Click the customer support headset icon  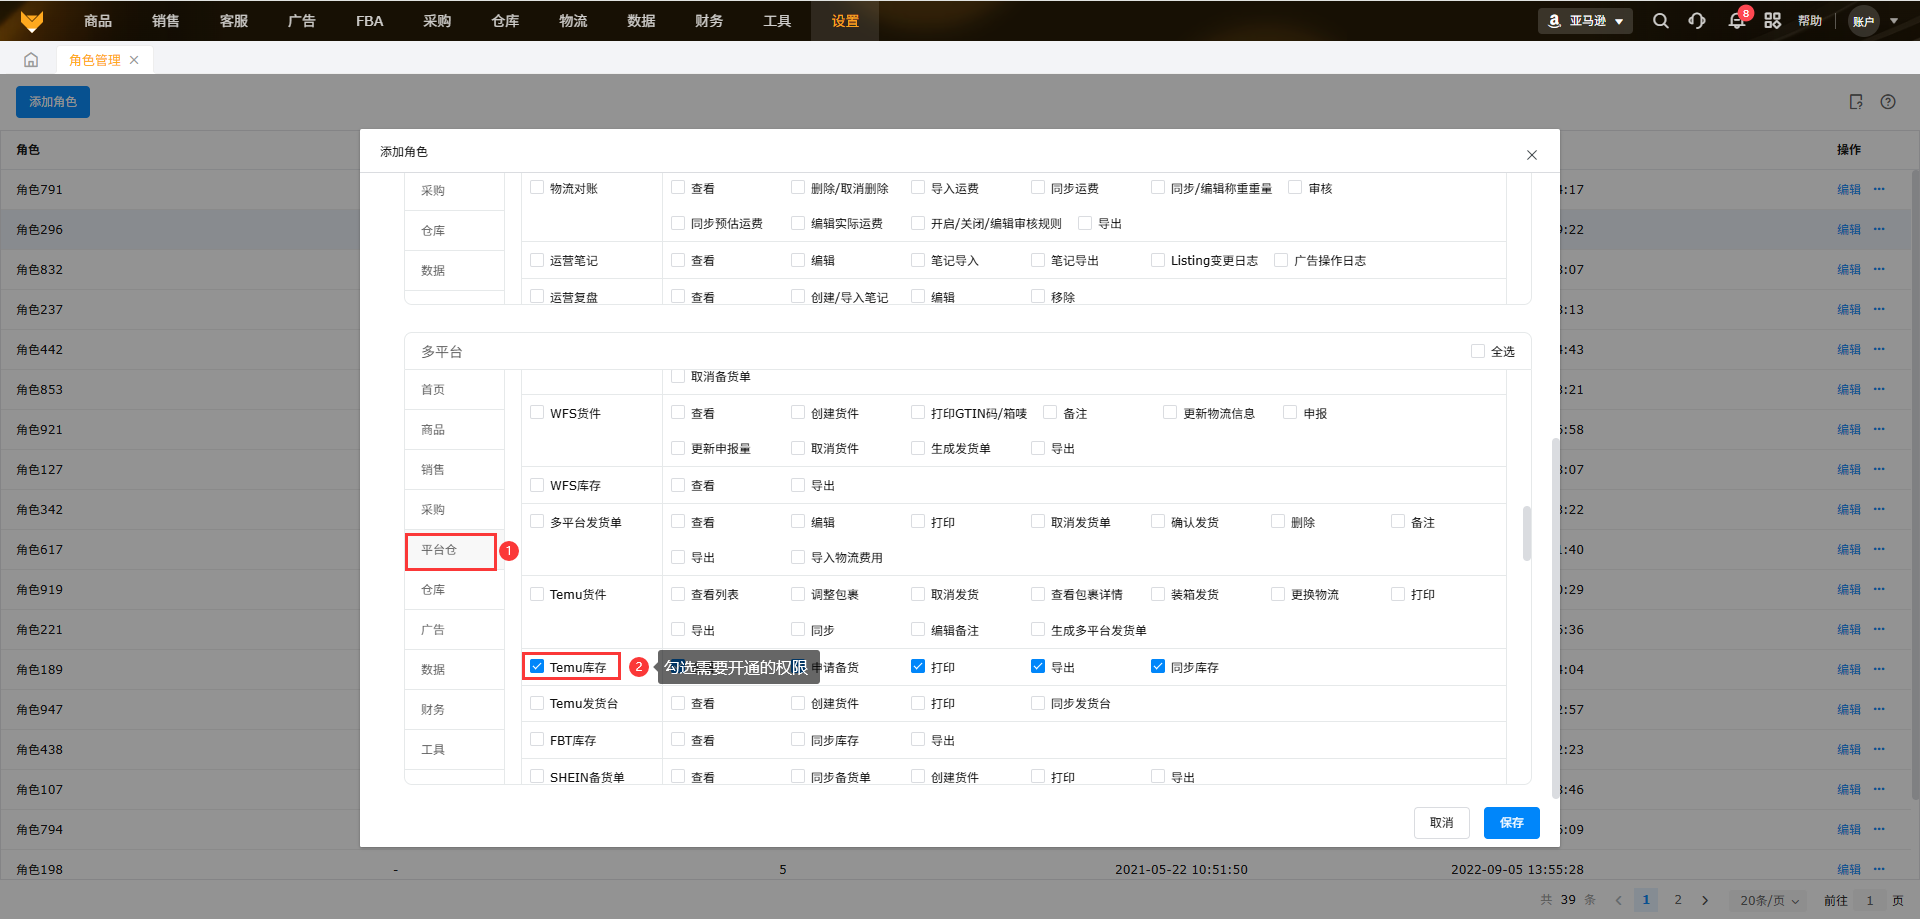coord(1697,21)
